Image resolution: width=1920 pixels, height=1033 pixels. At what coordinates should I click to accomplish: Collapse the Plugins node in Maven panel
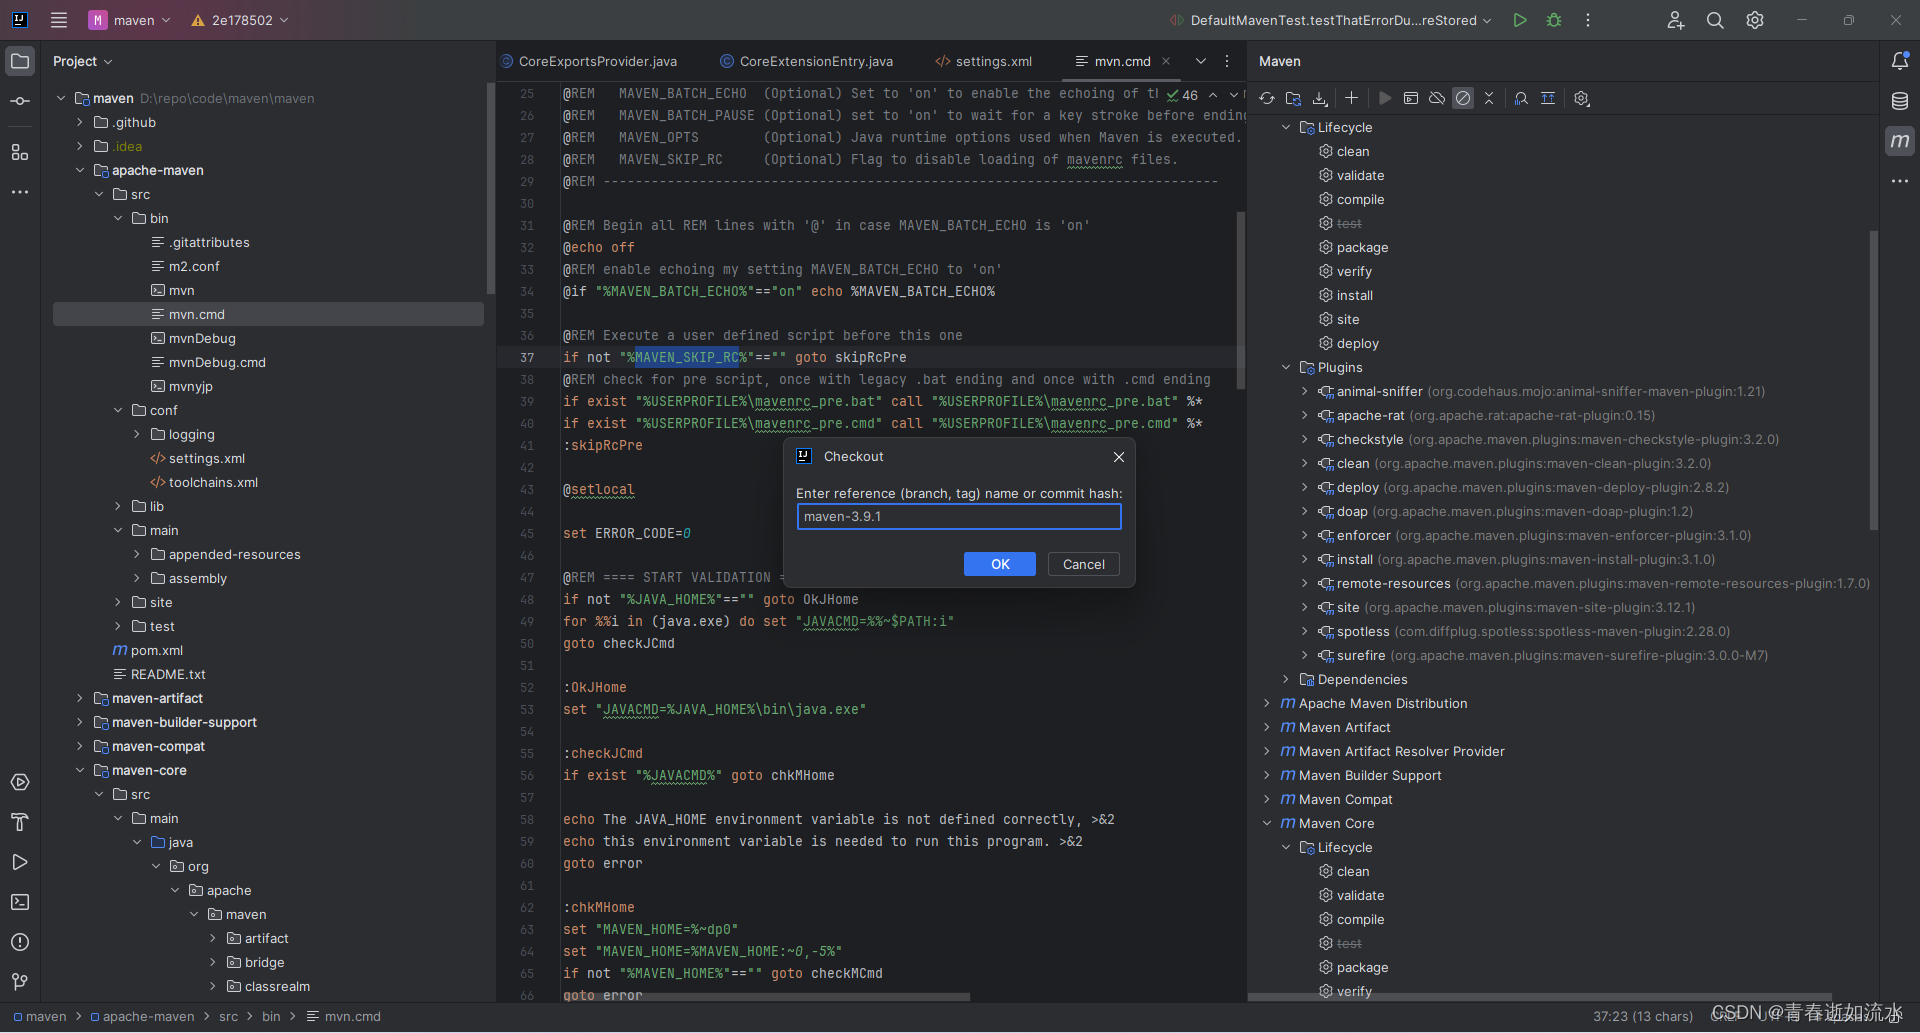(1286, 367)
